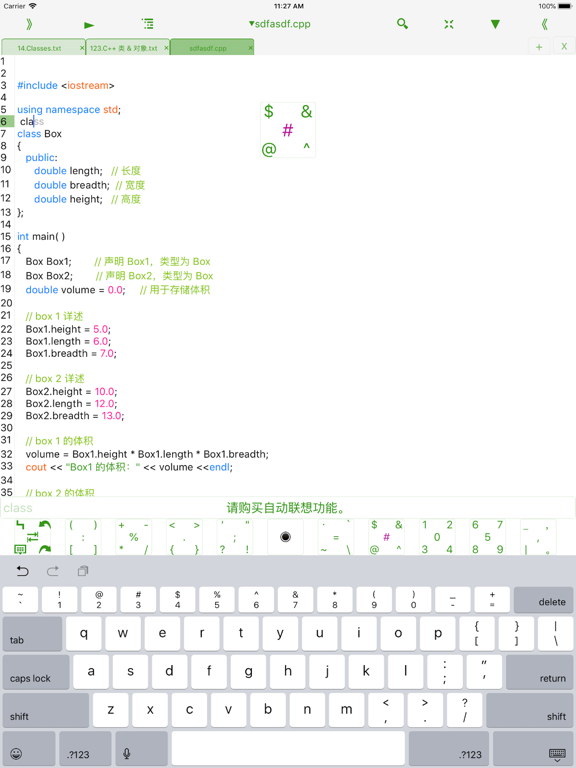
Task: Toggle fullscreen with the collapse-arrows icon
Action: (449, 24)
